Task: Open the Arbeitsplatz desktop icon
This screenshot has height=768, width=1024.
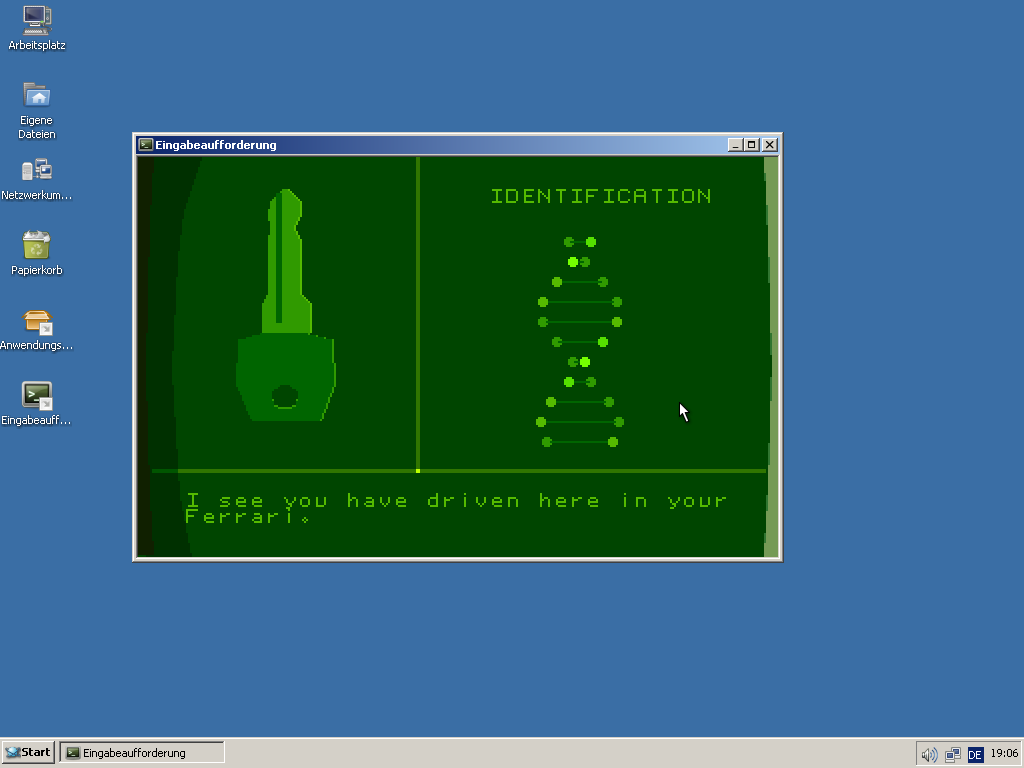Action: pos(37,19)
